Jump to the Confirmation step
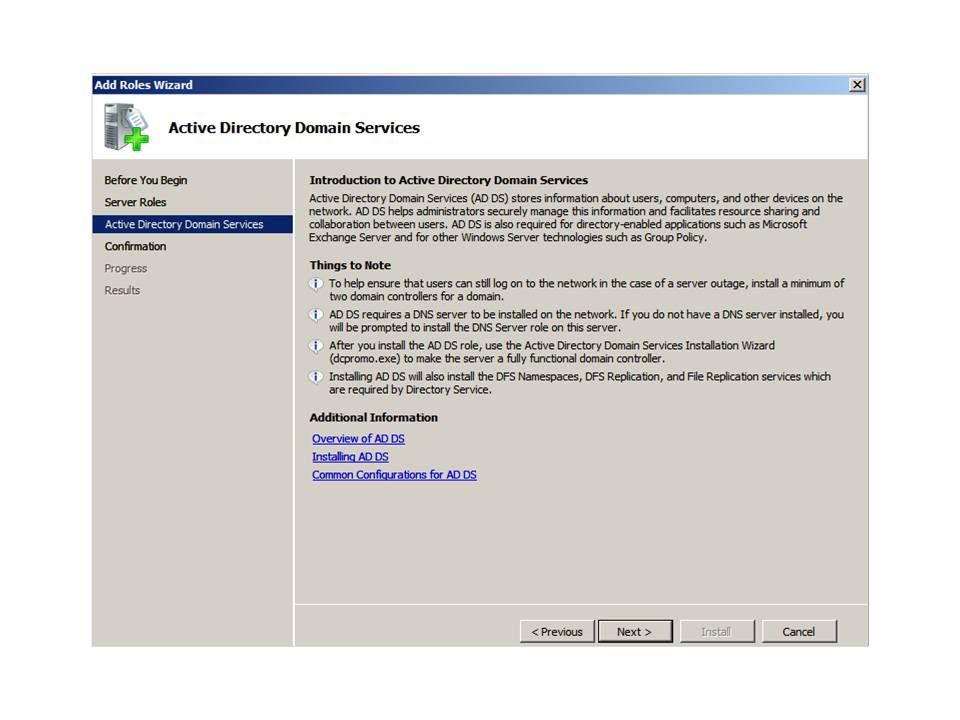The image size is (960, 720). click(x=135, y=246)
